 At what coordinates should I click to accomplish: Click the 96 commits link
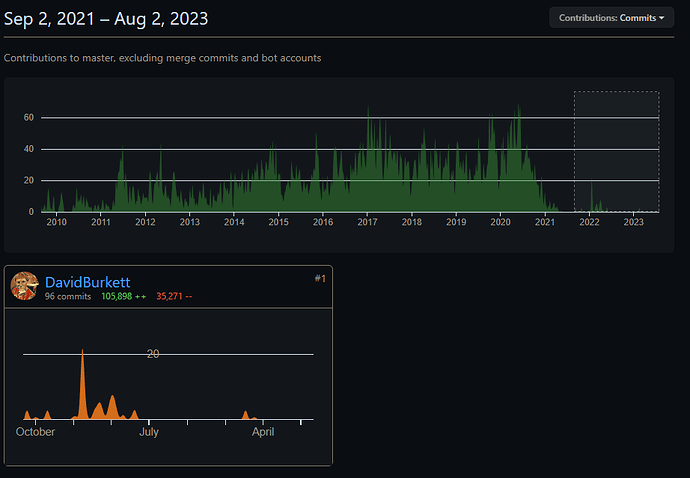point(68,296)
